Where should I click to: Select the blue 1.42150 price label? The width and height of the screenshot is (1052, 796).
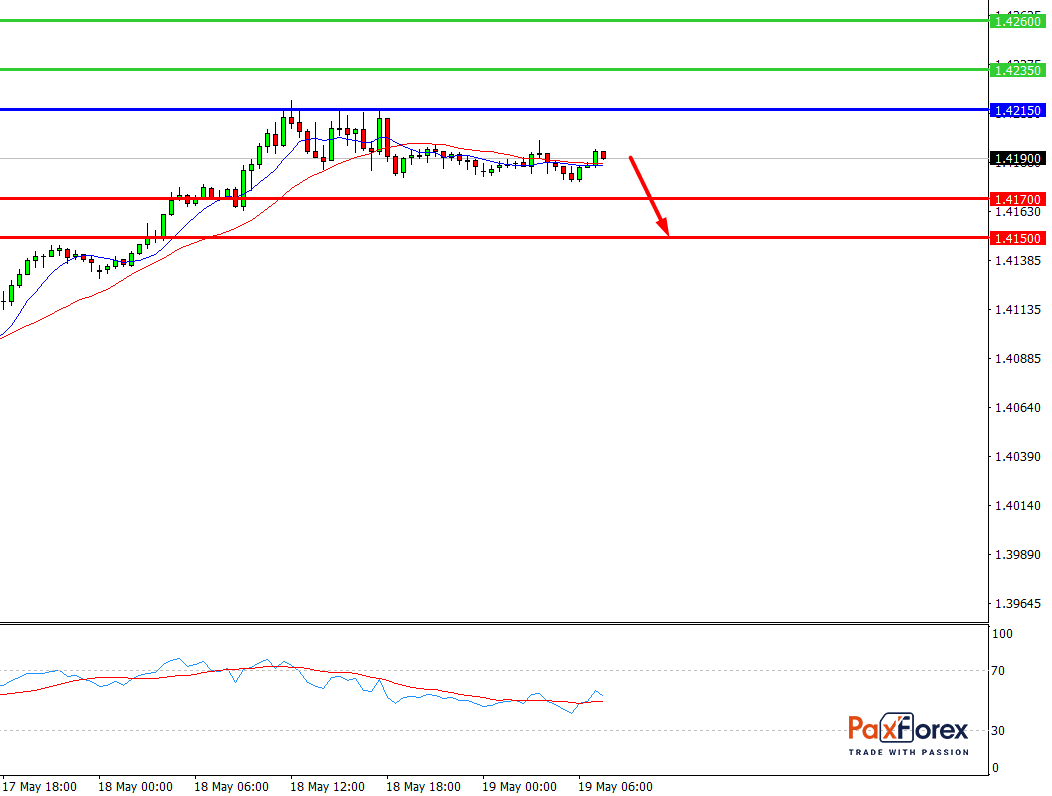pos(1018,110)
